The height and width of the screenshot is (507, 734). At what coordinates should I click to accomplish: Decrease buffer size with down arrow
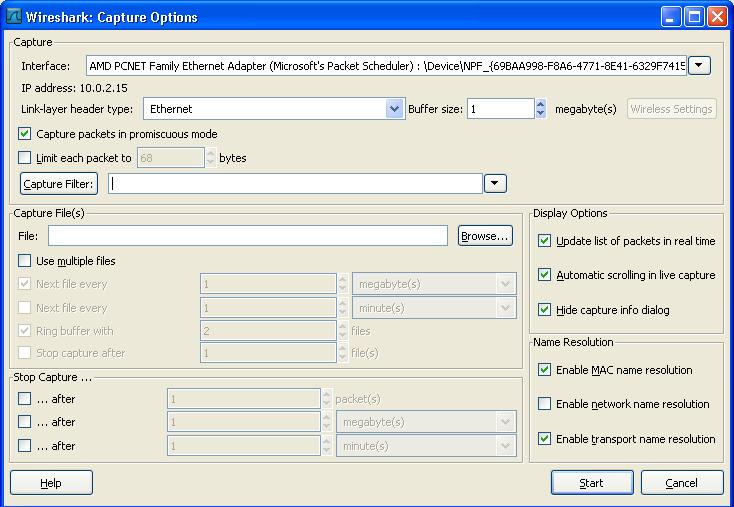(541, 114)
